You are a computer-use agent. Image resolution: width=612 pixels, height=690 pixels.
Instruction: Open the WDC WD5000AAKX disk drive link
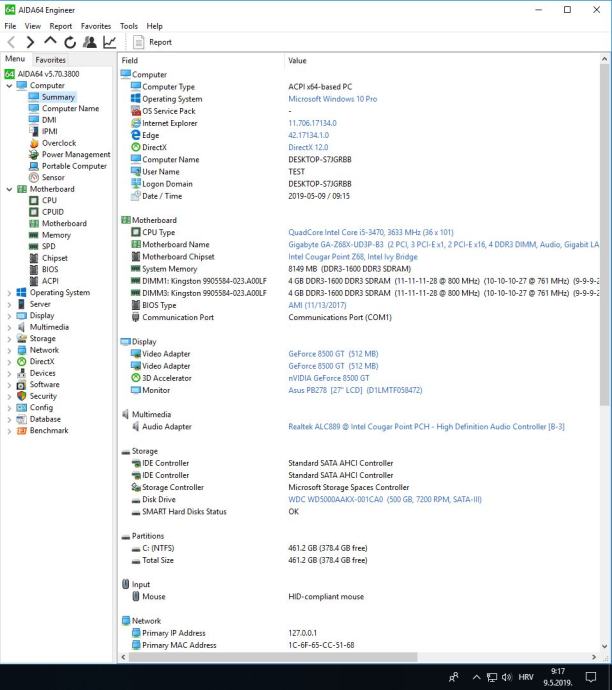(385, 499)
